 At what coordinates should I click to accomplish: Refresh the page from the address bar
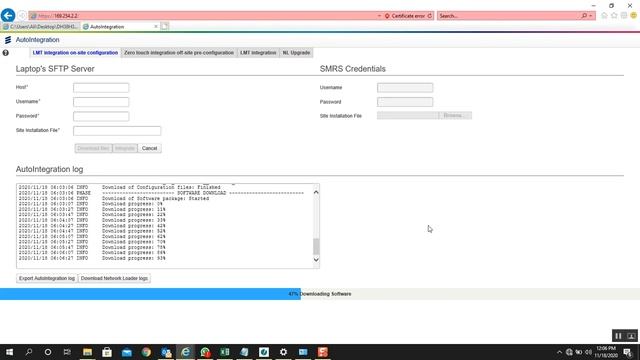[430, 16]
